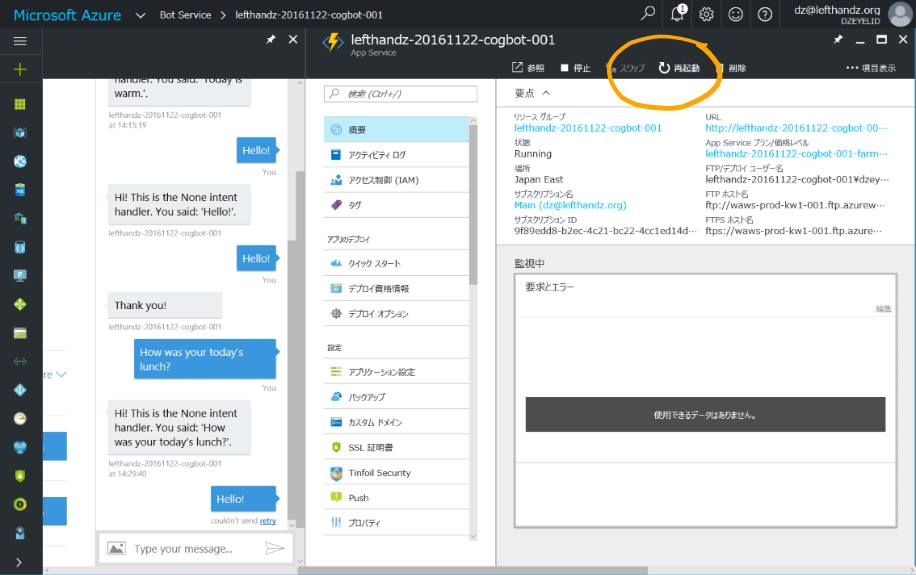Viewport: 916px width, 575px height.
Task: Open the バックアップ backup menu item
Action: [396, 397]
